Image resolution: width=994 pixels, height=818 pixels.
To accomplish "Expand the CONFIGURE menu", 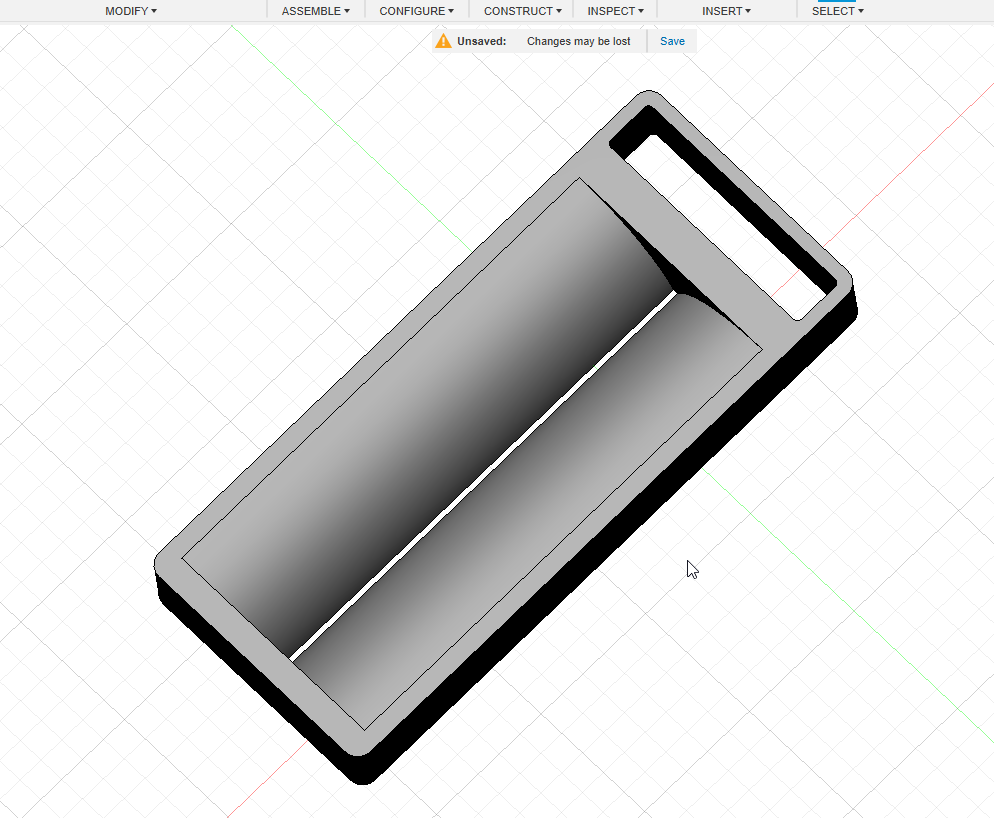I will (416, 11).
